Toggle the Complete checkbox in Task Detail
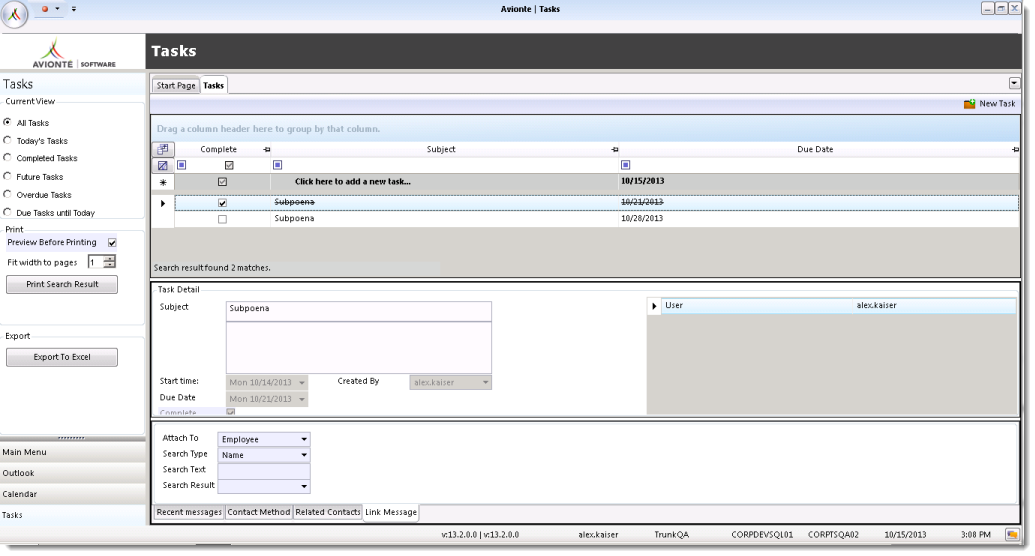The width and height of the screenshot is (1035, 556). (231, 412)
